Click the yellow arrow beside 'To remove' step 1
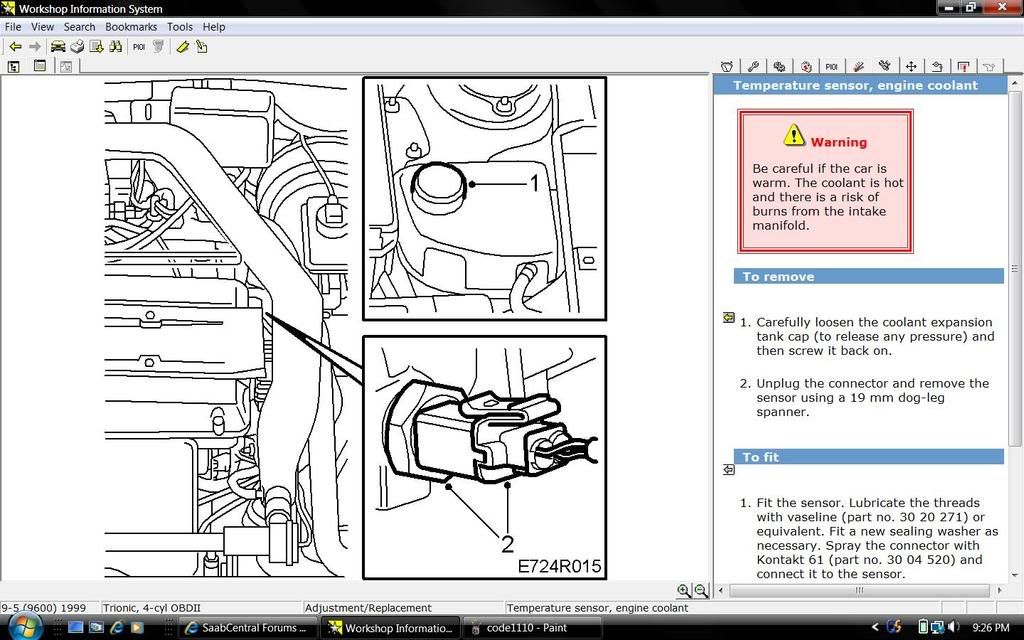 click(x=728, y=318)
